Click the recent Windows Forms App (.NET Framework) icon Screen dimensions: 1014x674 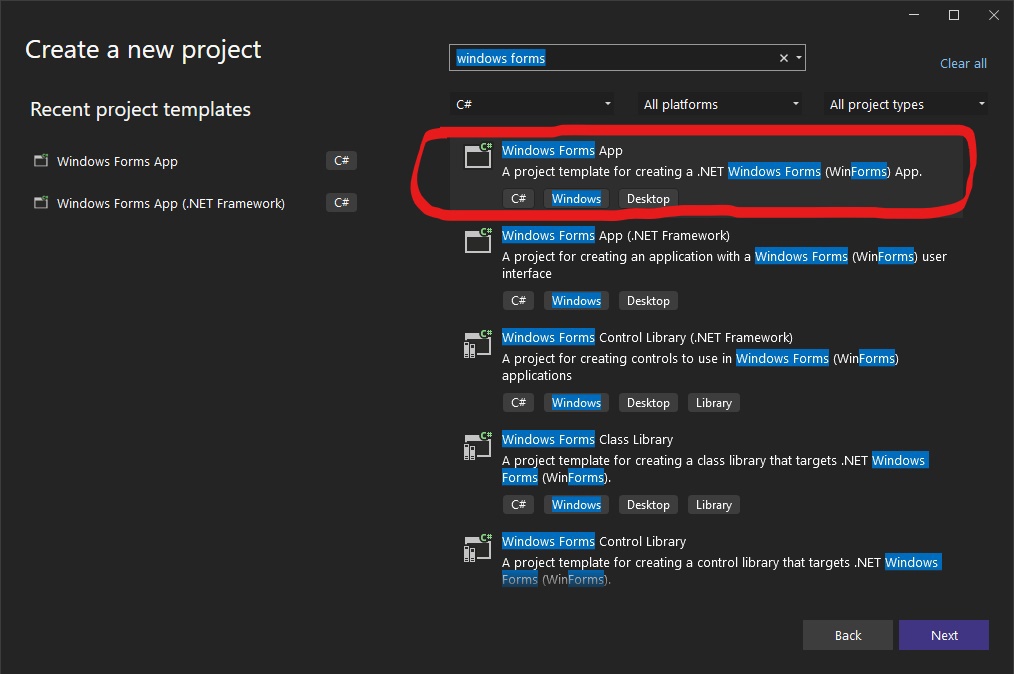tap(41, 202)
